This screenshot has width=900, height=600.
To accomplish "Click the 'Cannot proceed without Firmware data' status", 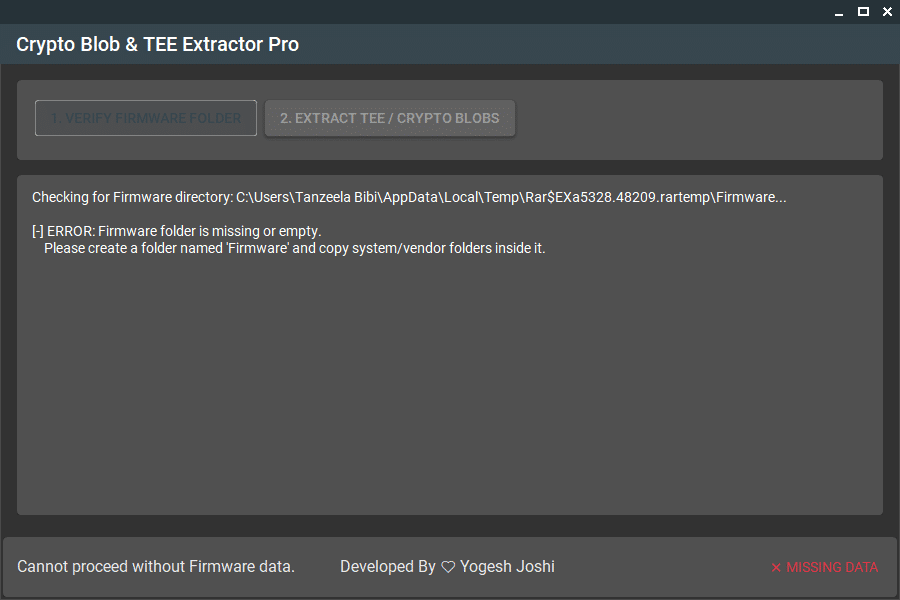I will click(x=156, y=567).
